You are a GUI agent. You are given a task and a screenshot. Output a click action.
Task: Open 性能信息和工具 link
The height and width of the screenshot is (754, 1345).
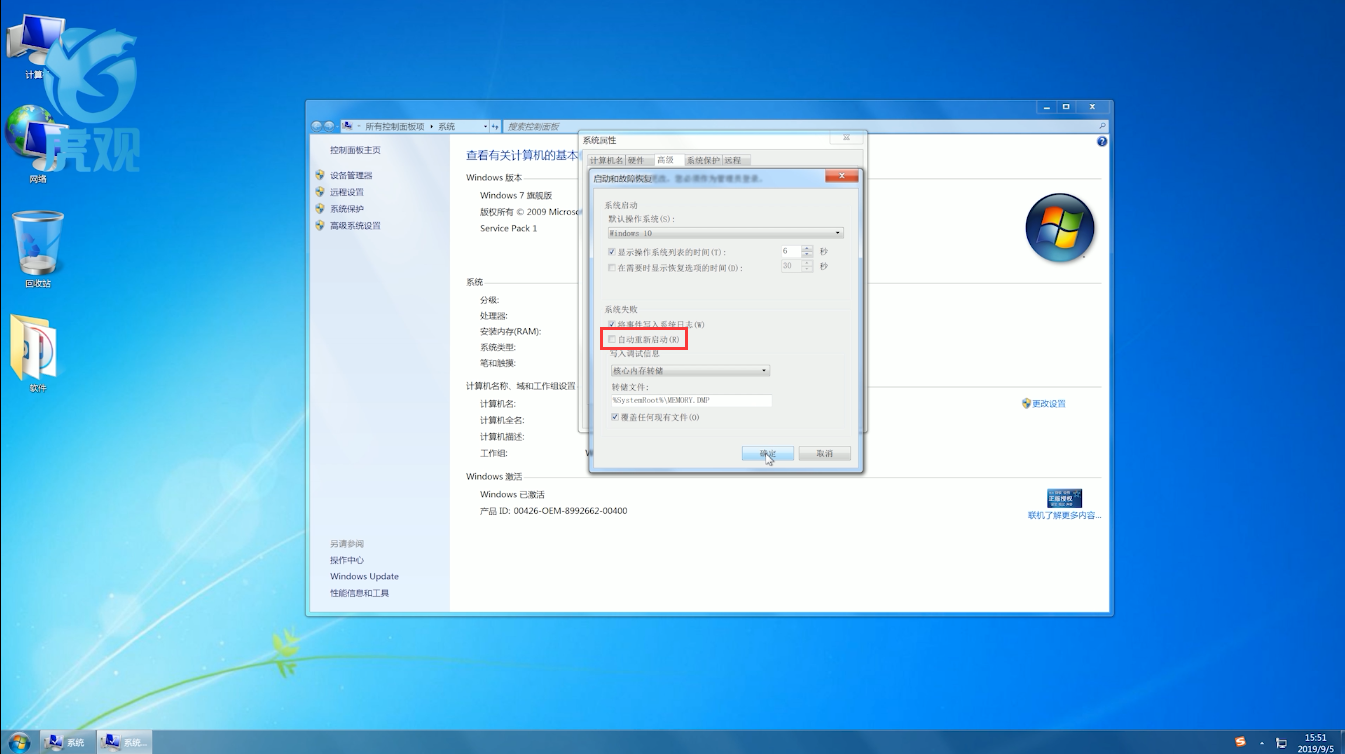[x=359, y=594]
